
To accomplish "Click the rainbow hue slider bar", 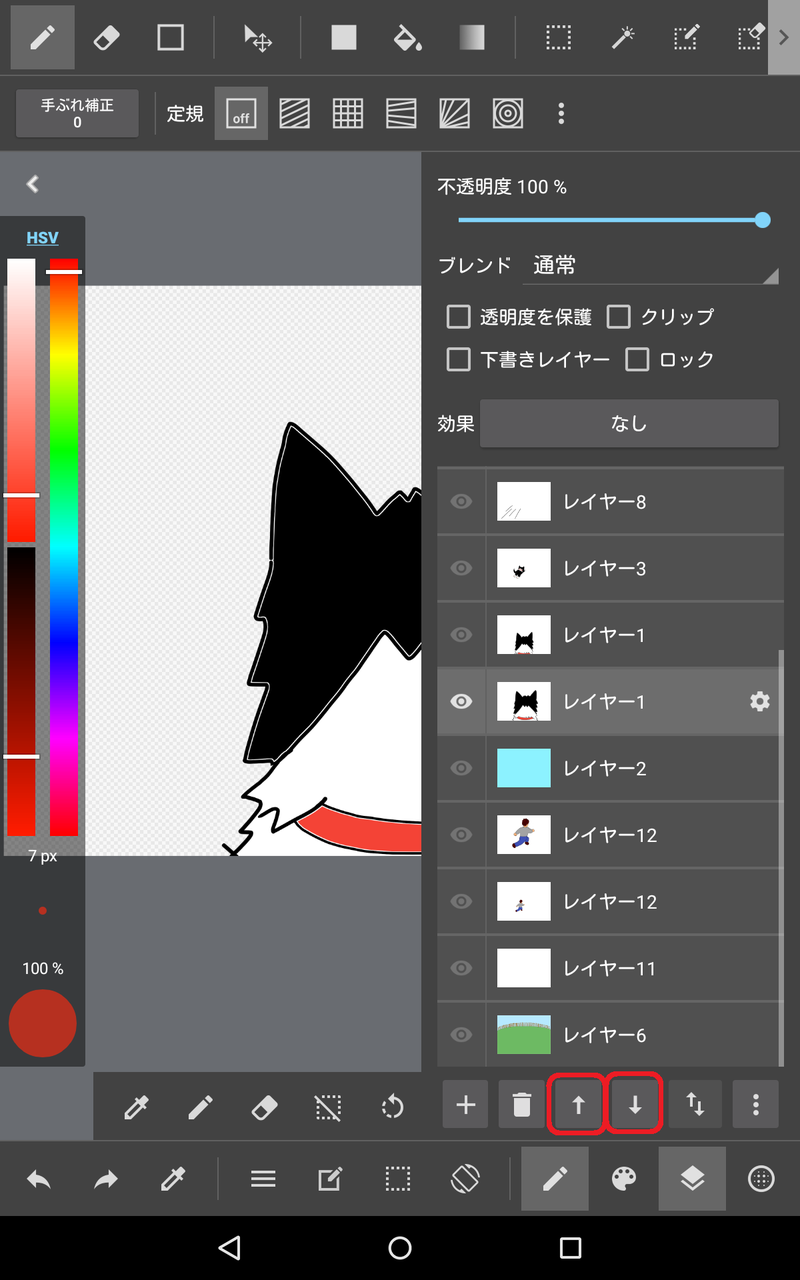I will click(x=64, y=547).
